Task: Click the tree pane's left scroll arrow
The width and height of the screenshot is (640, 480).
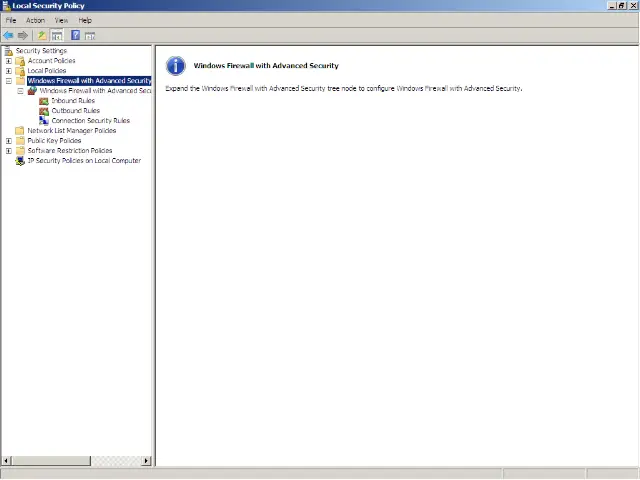Action: click(x=6, y=461)
